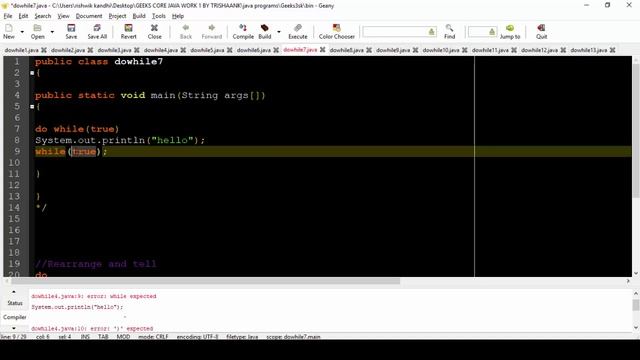Click the Jump to toolbar icon
The image size is (640, 360).
pos(510,31)
